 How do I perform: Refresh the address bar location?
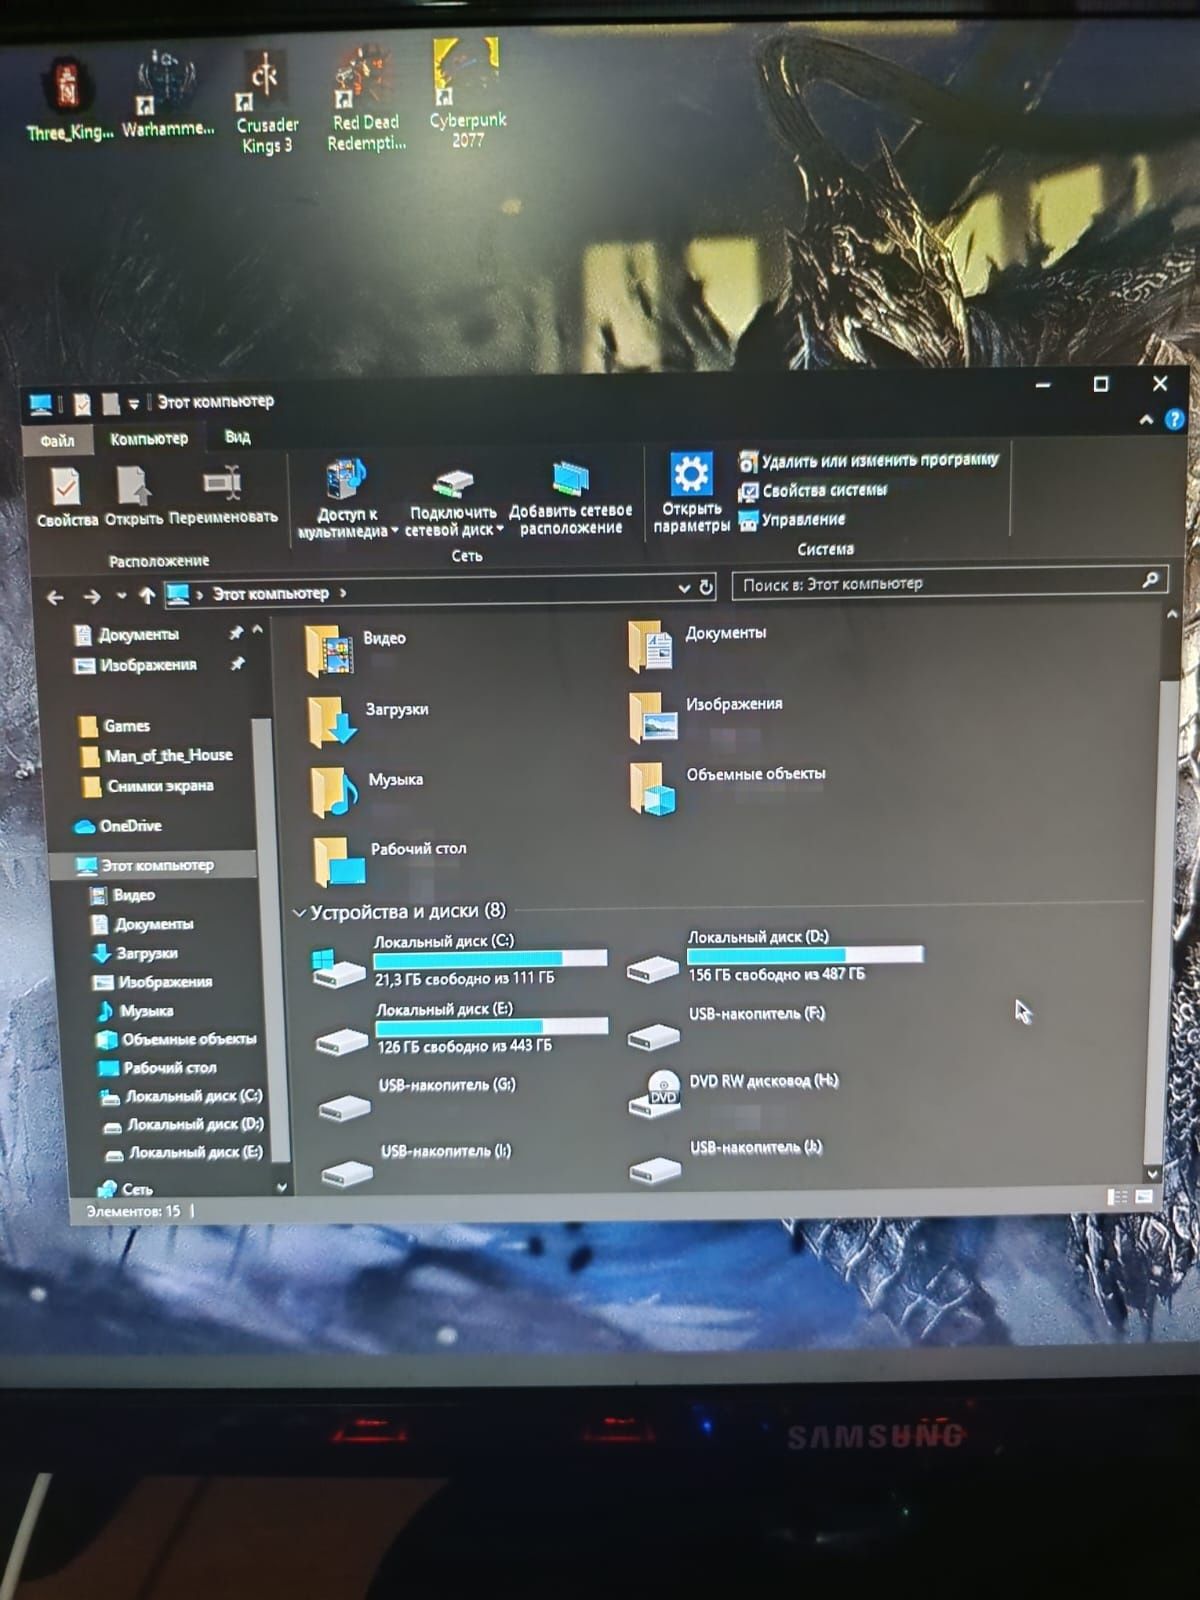tap(706, 587)
